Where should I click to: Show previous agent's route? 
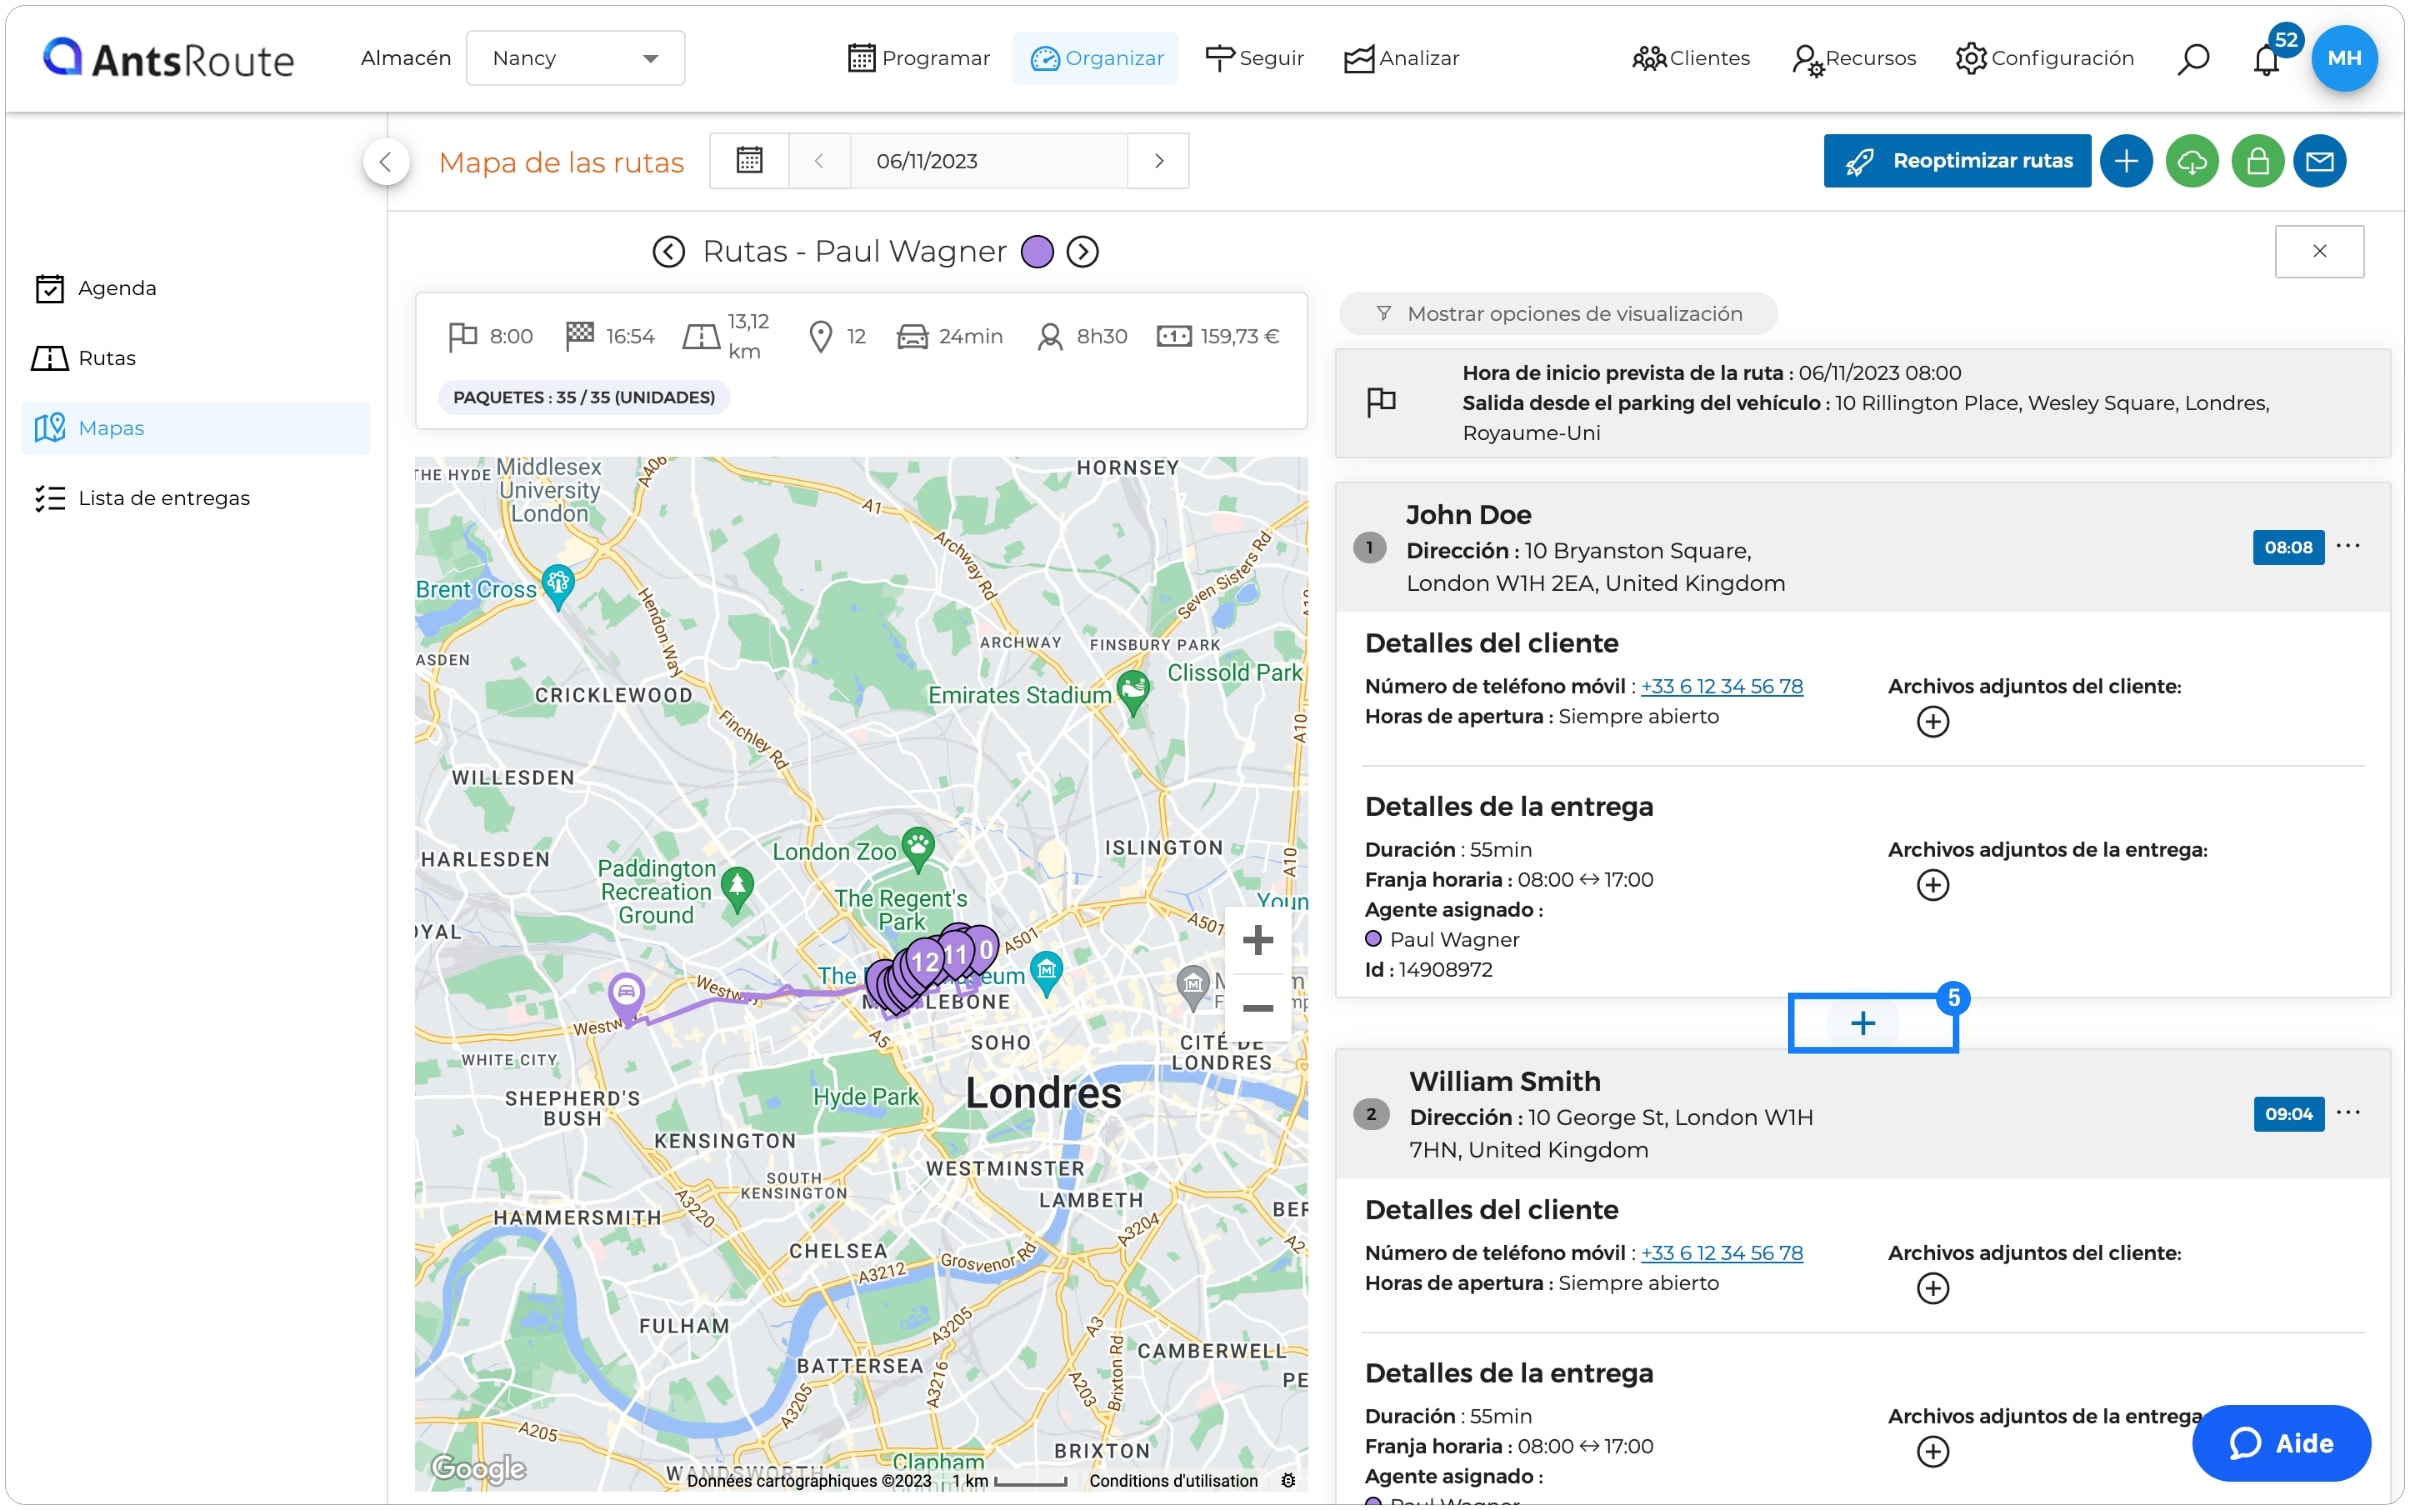[669, 252]
